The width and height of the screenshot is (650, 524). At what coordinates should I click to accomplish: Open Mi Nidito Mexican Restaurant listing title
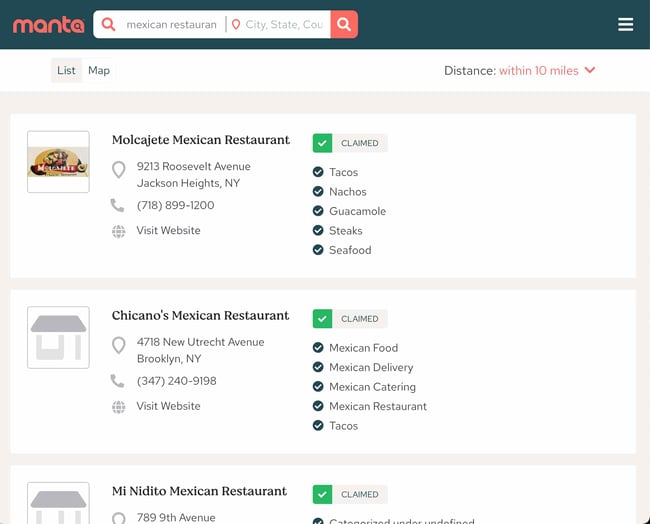pyautogui.click(x=199, y=491)
